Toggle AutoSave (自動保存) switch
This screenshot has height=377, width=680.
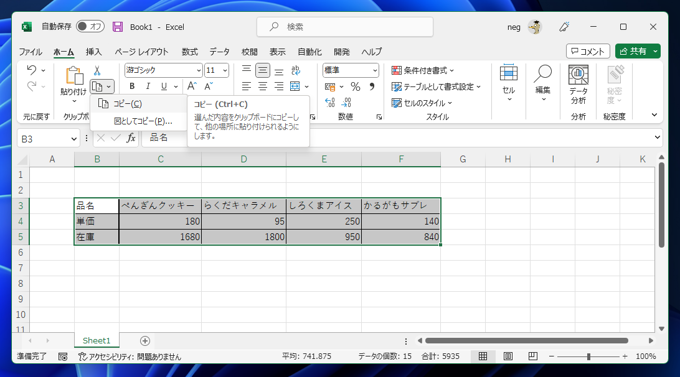(x=90, y=26)
